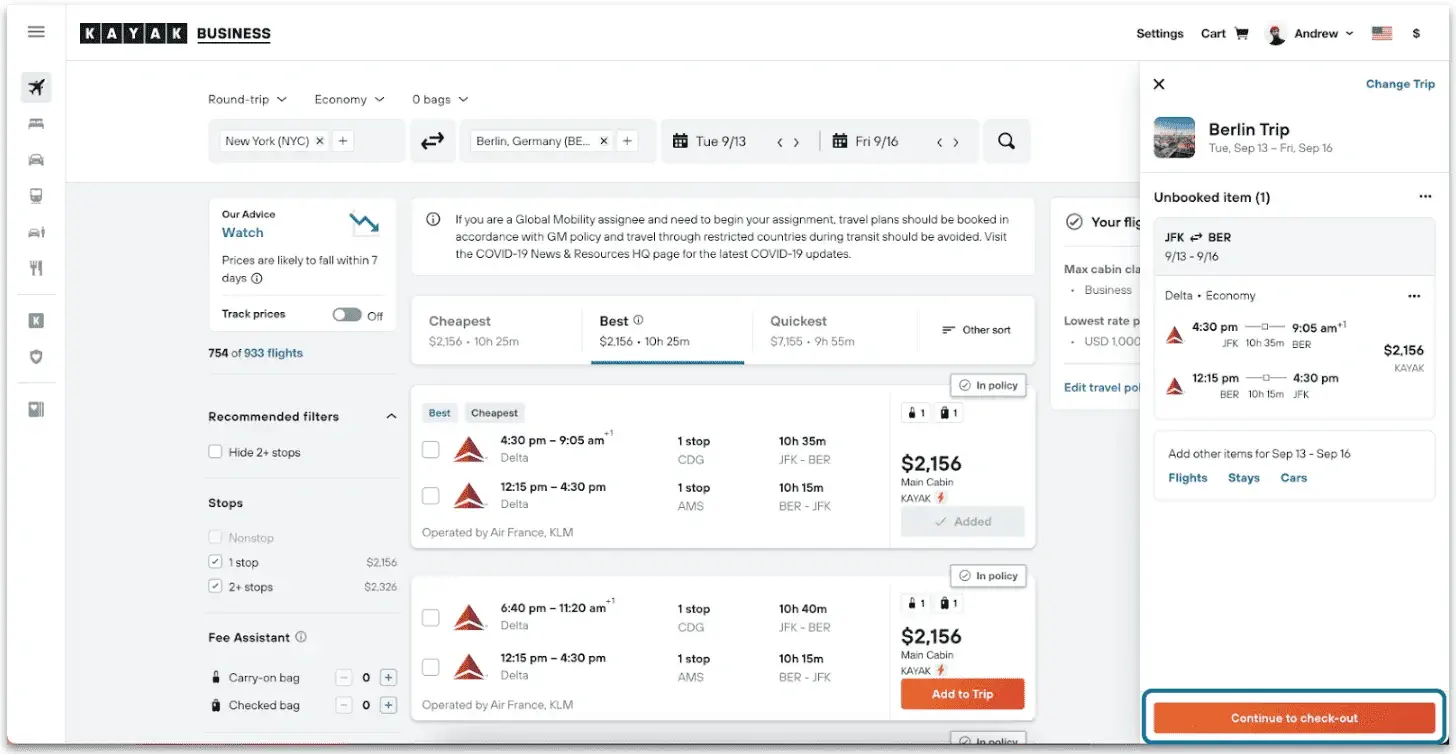The image size is (1456, 754).
Task: Click the price-trend advice arrow icon
Action: (x=364, y=223)
